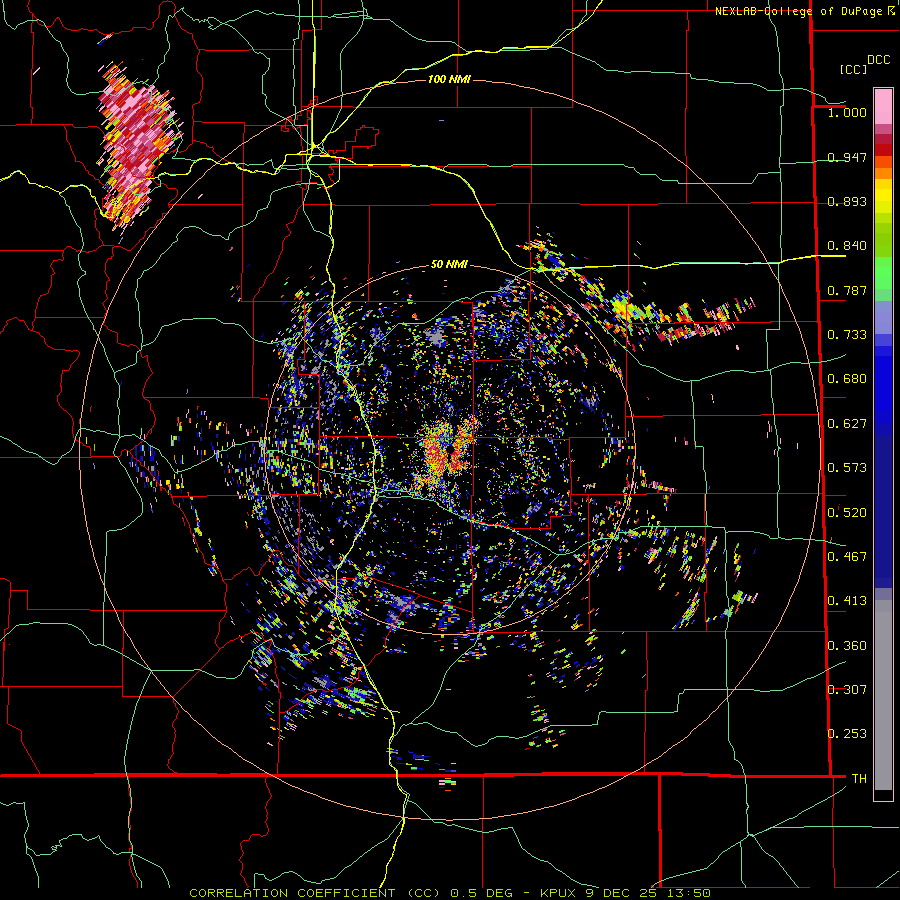Screen dimensions: 900x900
Task: Select the 0.360 value on the color scale
Action: [847, 645]
